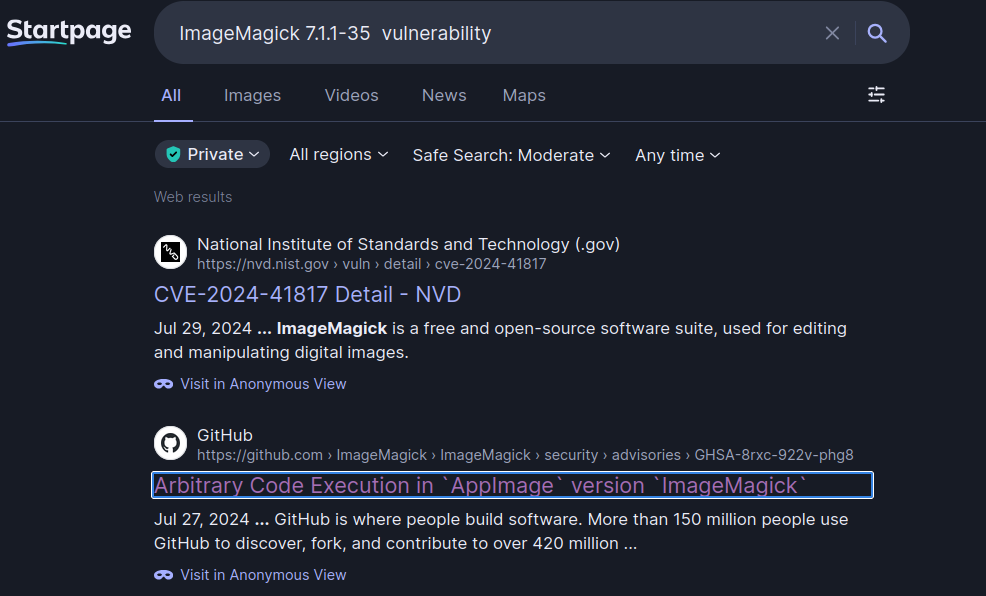Viewport: 986px width, 596px height.
Task: Click the magnifying glass search icon
Action: point(877,33)
